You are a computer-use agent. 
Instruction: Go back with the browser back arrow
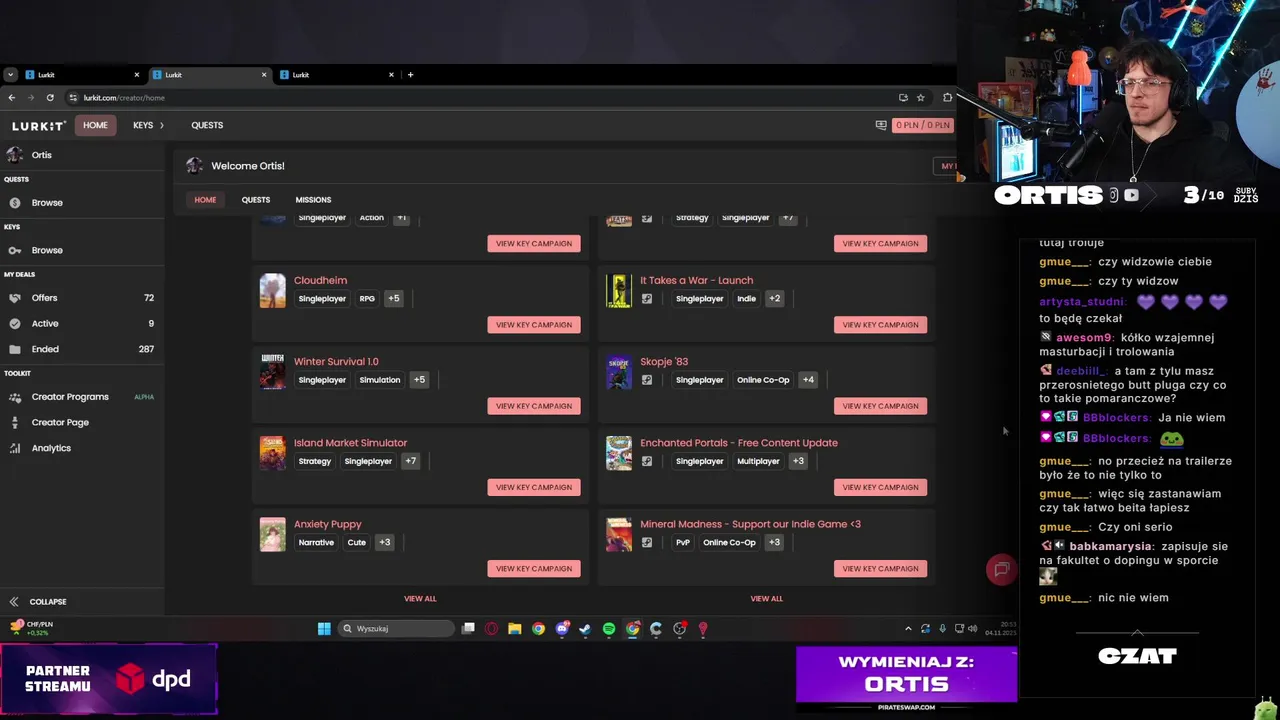pyautogui.click(x=11, y=98)
